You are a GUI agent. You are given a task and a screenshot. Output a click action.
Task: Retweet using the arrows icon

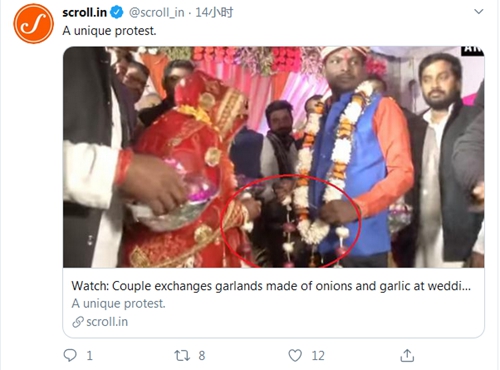click(182, 356)
